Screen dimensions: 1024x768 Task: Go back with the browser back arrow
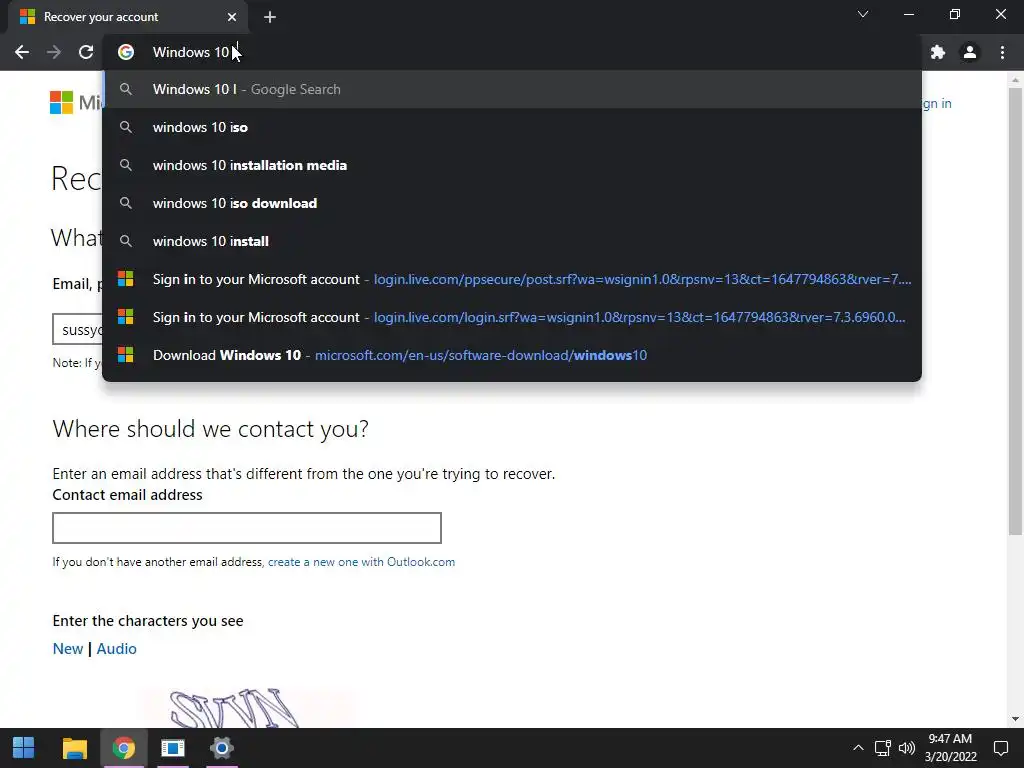pos(22,52)
